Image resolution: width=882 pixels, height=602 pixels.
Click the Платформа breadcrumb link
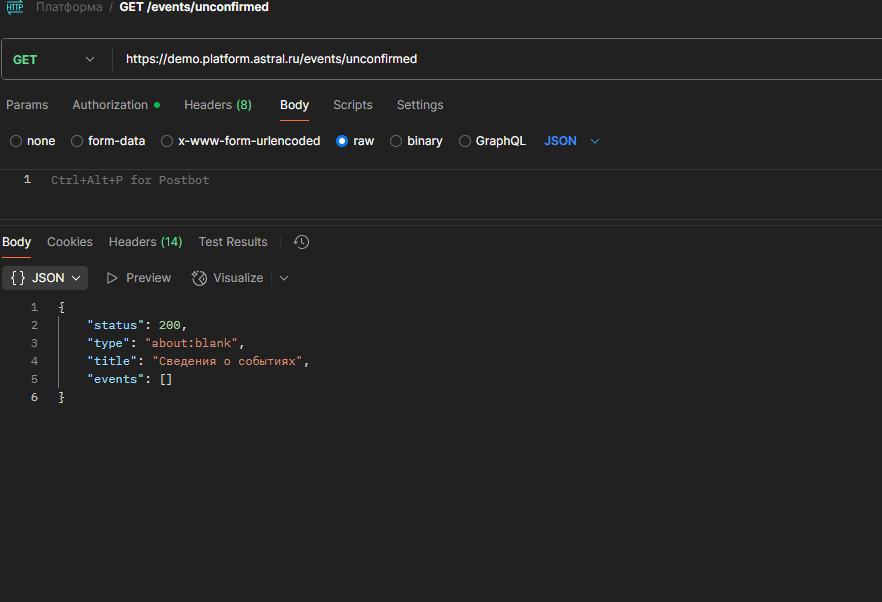click(x=69, y=7)
